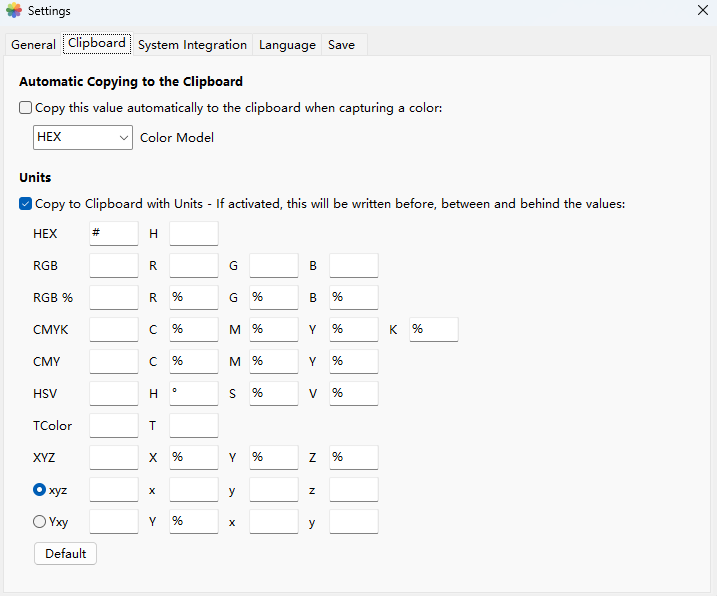Click the HSV H degree field

pyautogui.click(x=194, y=394)
